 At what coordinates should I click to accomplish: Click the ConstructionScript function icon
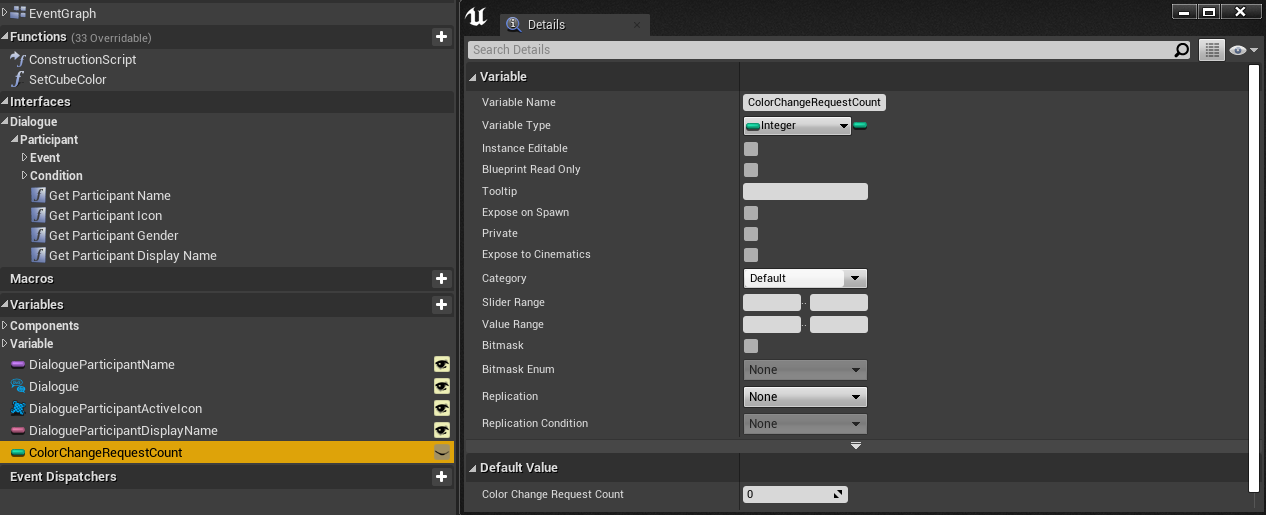coord(18,59)
